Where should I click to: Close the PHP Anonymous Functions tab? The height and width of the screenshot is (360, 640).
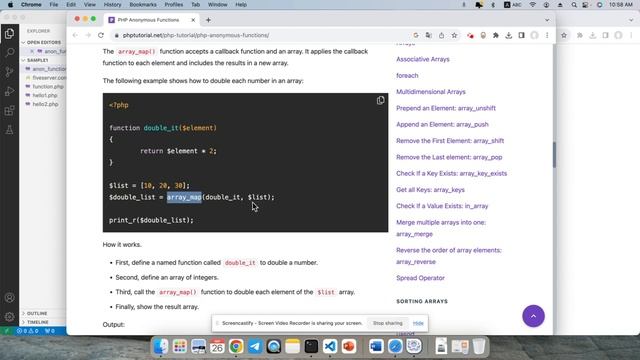coord(193,20)
